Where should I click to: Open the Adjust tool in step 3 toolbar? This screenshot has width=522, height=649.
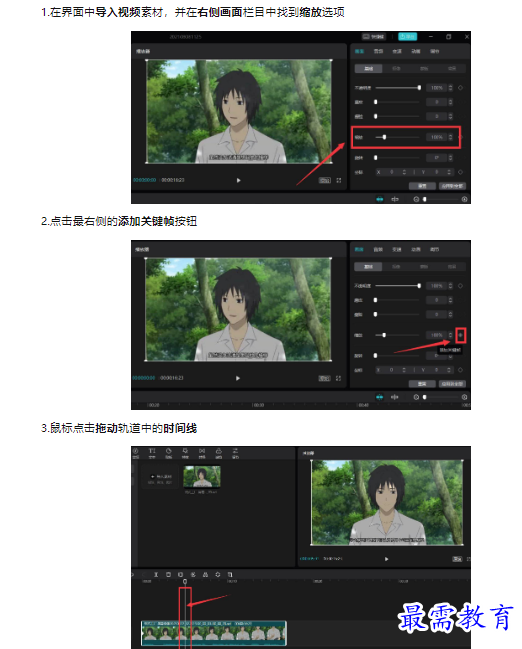pyautogui.click(x=235, y=453)
